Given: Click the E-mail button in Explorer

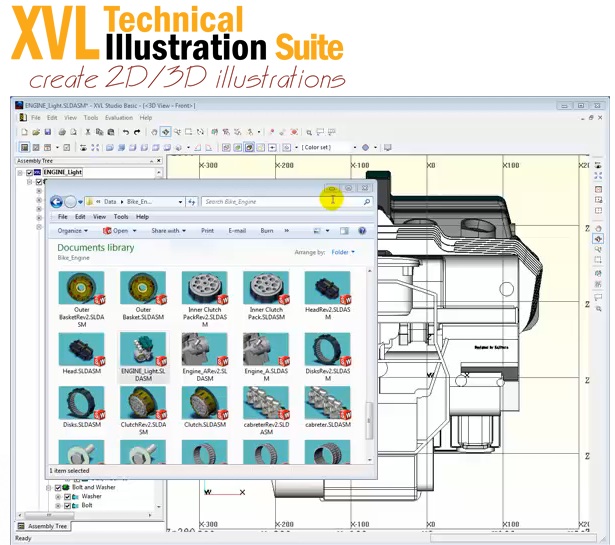Looking at the screenshot, I should coord(237,231).
